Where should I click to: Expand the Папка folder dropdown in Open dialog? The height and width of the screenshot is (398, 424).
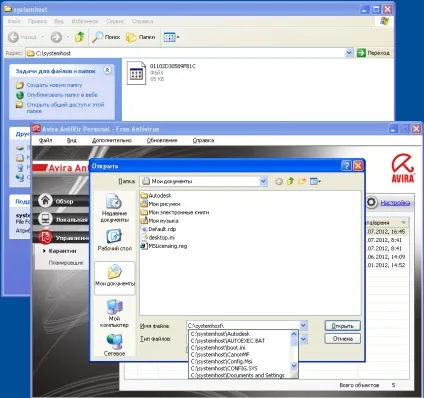click(x=263, y=181)
